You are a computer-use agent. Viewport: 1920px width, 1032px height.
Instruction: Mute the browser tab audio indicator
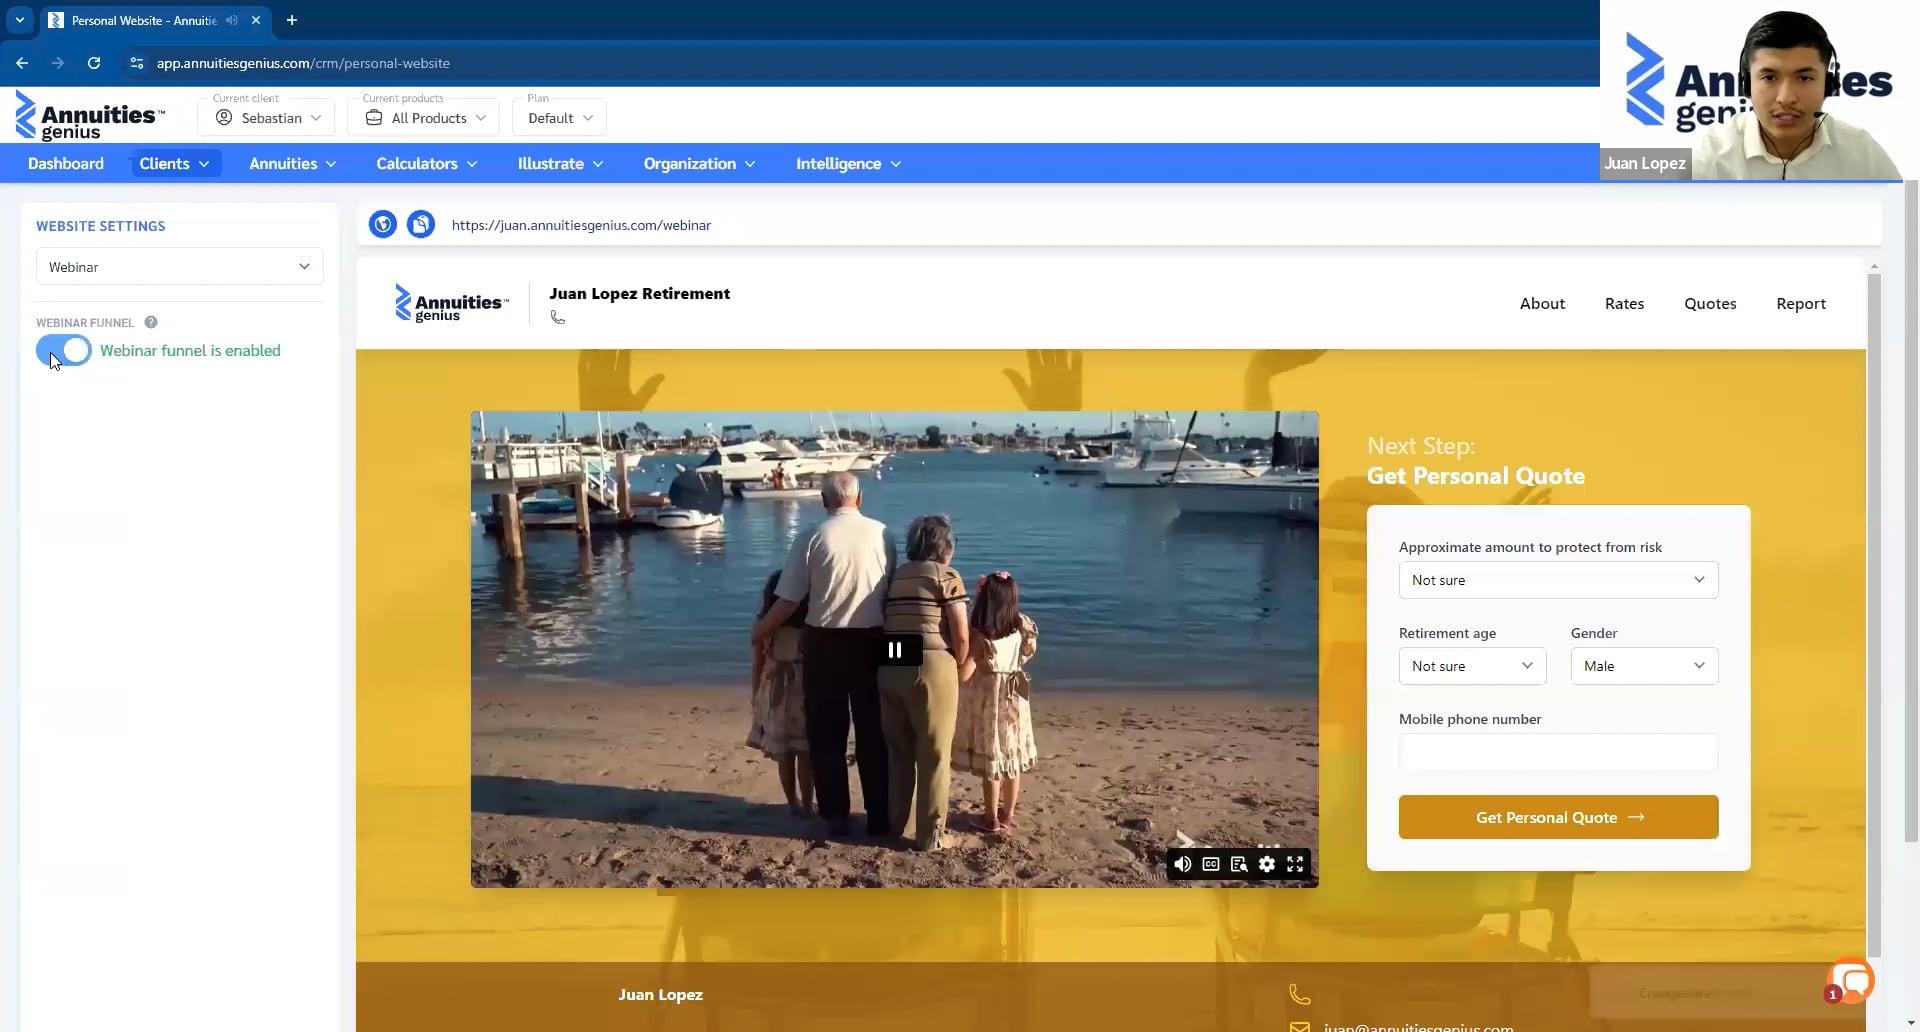[x=232, y=20]
